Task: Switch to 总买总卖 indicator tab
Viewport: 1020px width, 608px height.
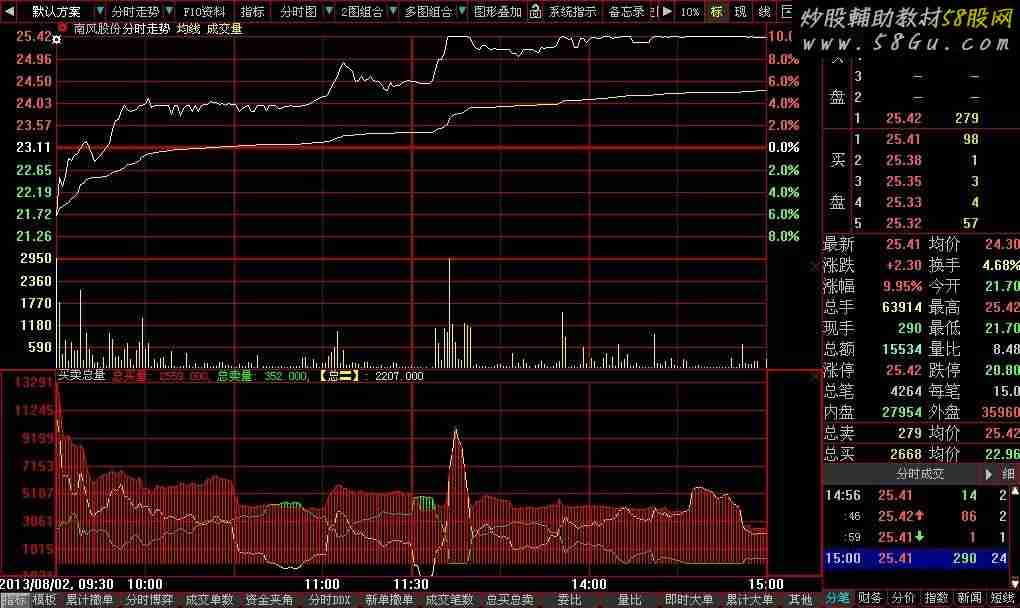Action: click(x=509, y=600)
